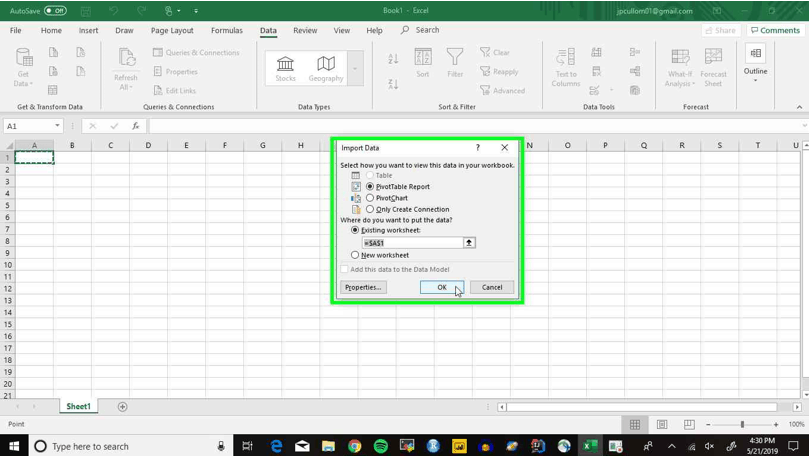Open the Sort dialog icon
This screenshot has height=456, width=809.
[423, 57]
